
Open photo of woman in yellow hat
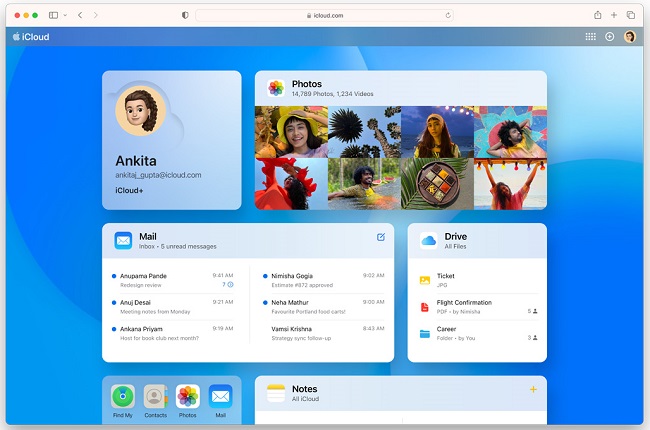point(291,132)
